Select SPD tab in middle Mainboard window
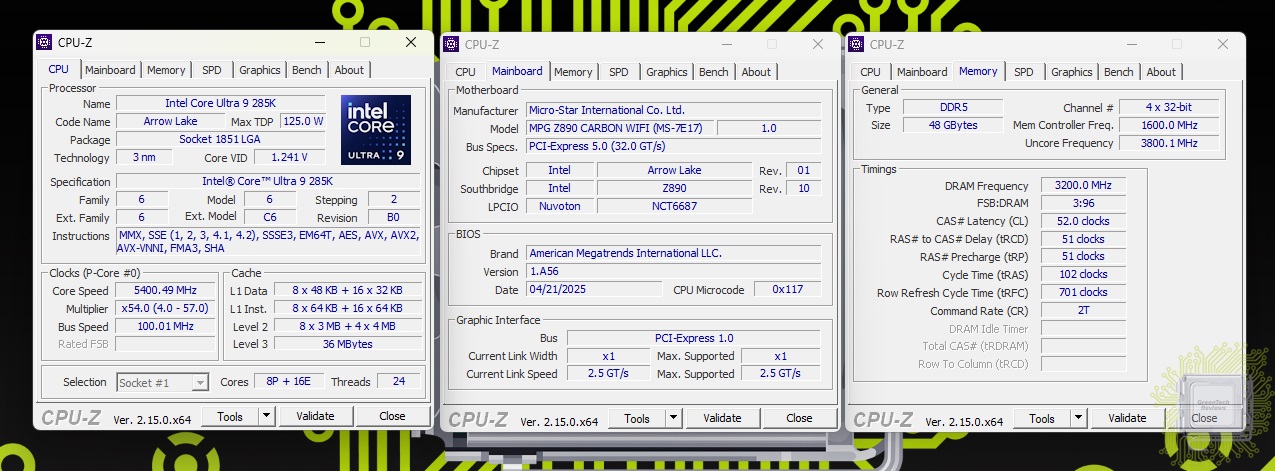Screen dimensions: 1275x471 click(x=619, y=72)
